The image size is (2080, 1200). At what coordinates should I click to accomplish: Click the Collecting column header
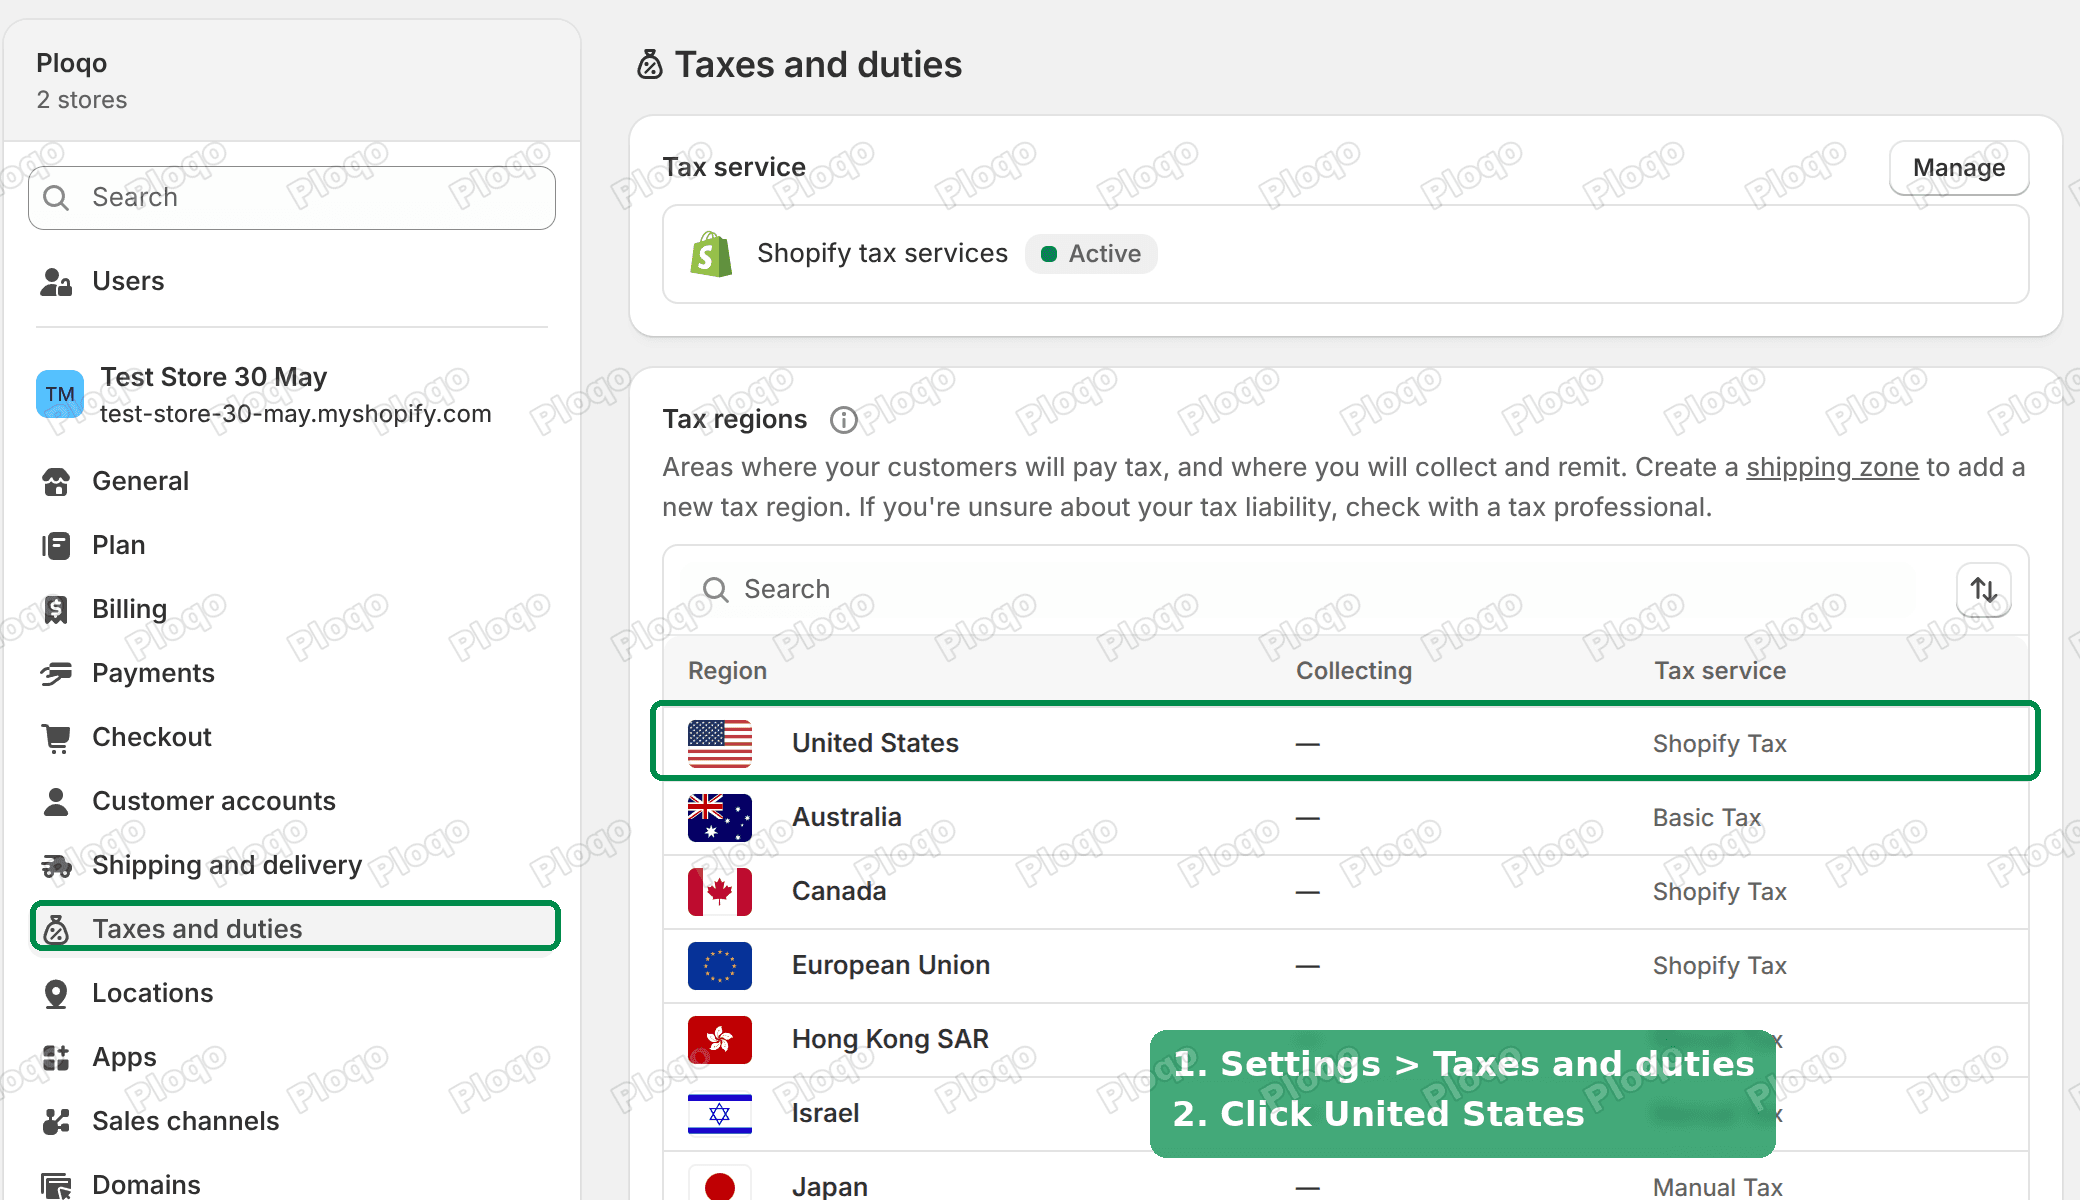[x=1354, y=672]
